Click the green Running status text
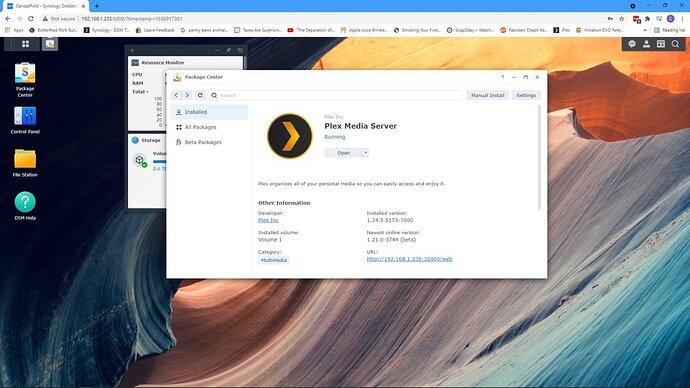The height and width of the screenshot is (388, 690). pyautogui.click(x=335, y=137)
